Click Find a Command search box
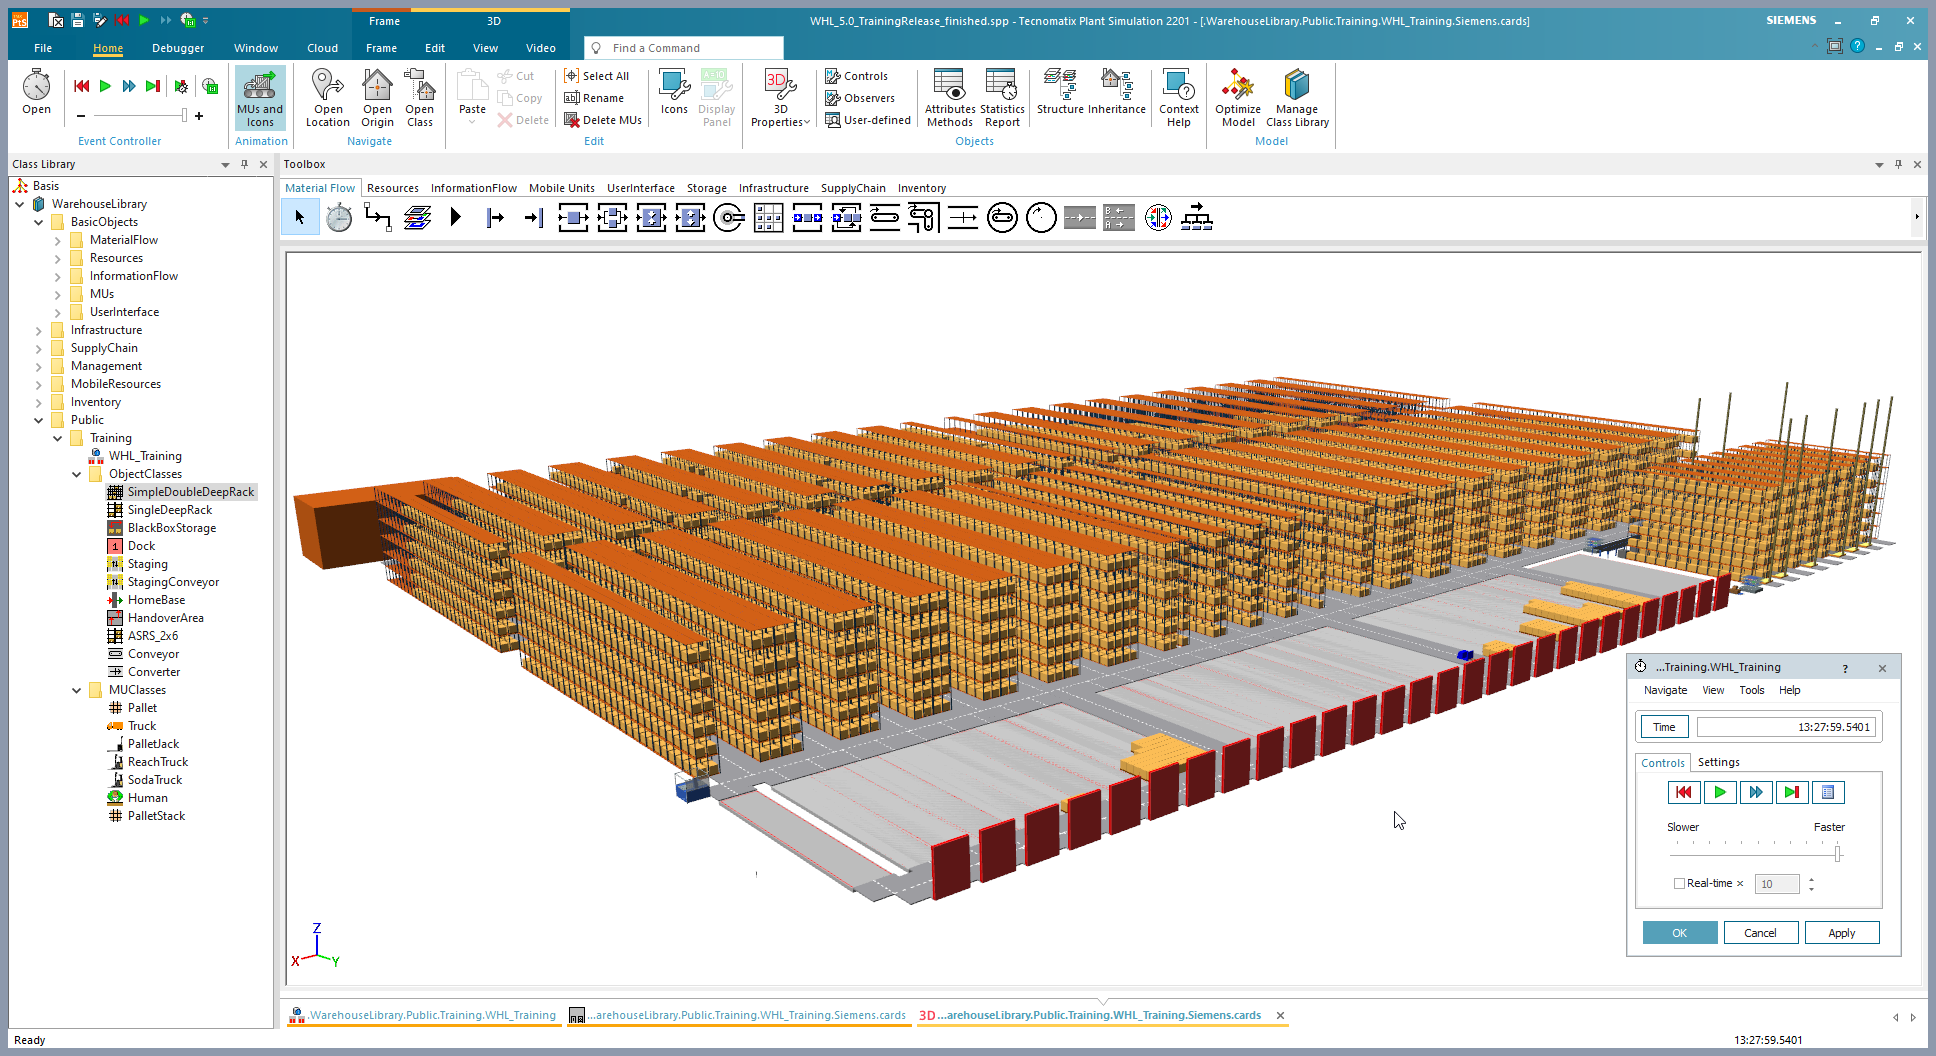This screenshot has width=1936, height=1056. [684, 48]
